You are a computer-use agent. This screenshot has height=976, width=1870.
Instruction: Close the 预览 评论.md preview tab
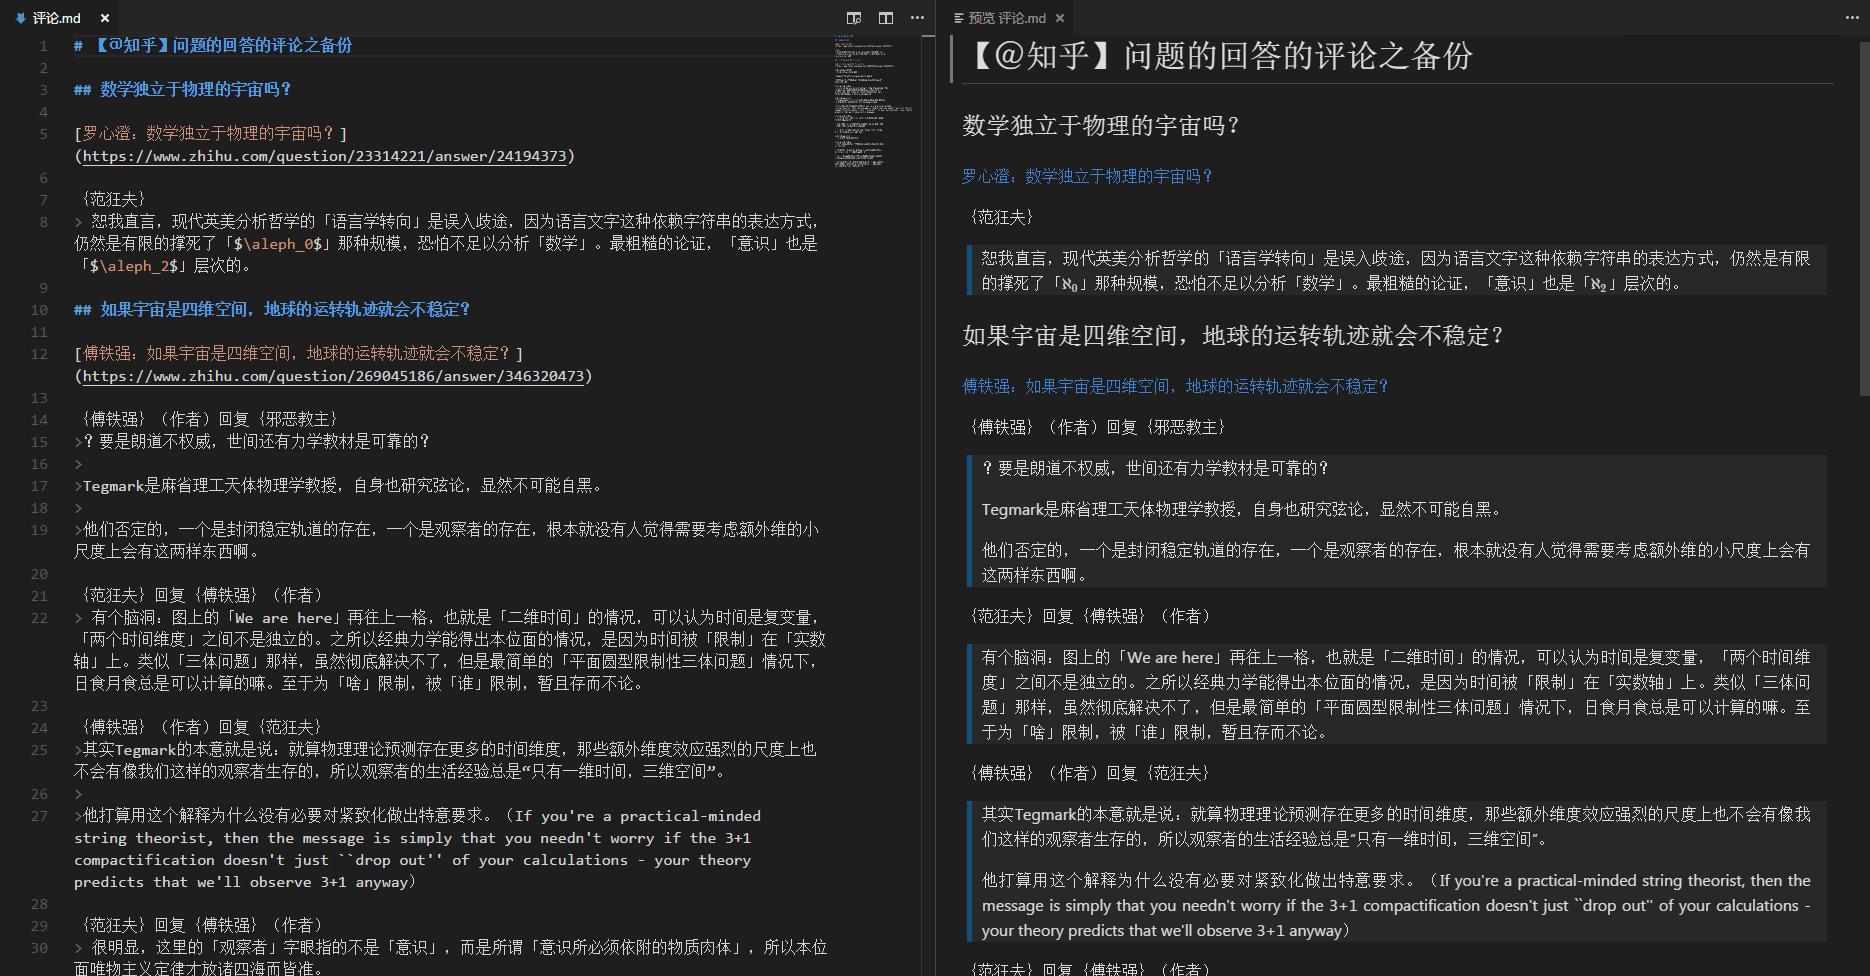pos(1060,18)
